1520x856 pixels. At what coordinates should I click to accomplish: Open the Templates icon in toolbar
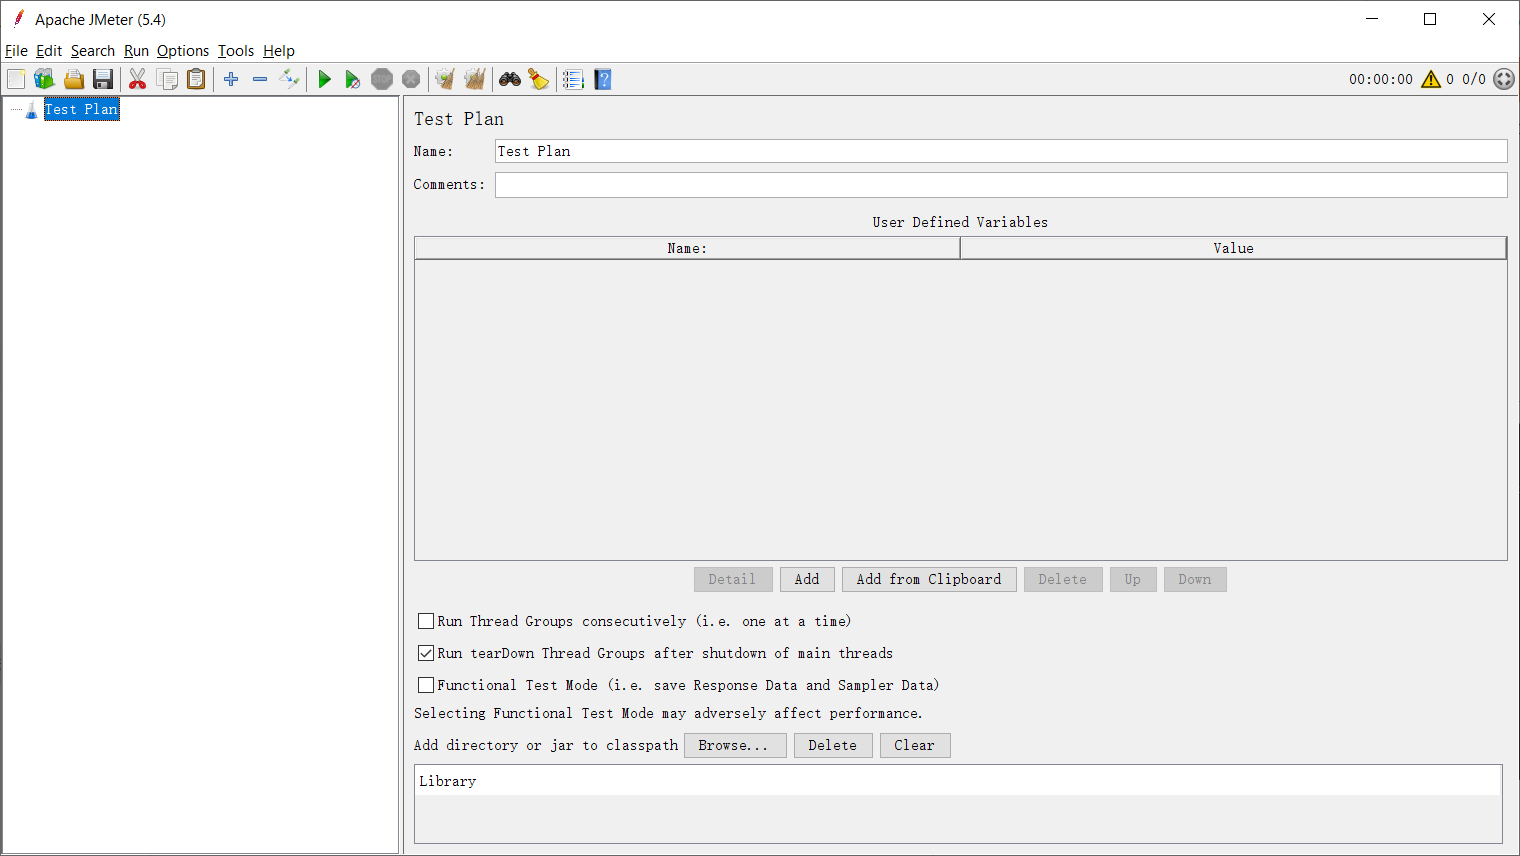(44, 79)
